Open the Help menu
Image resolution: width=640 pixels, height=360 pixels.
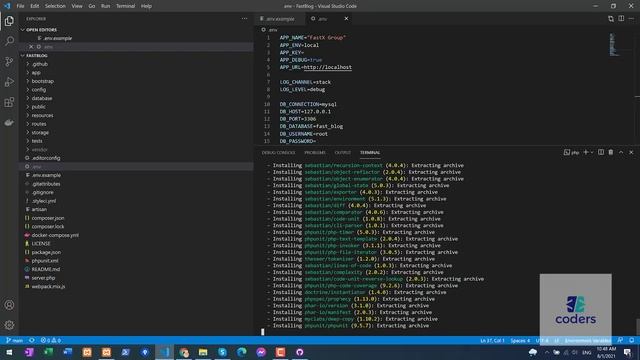tap(146, 6)
